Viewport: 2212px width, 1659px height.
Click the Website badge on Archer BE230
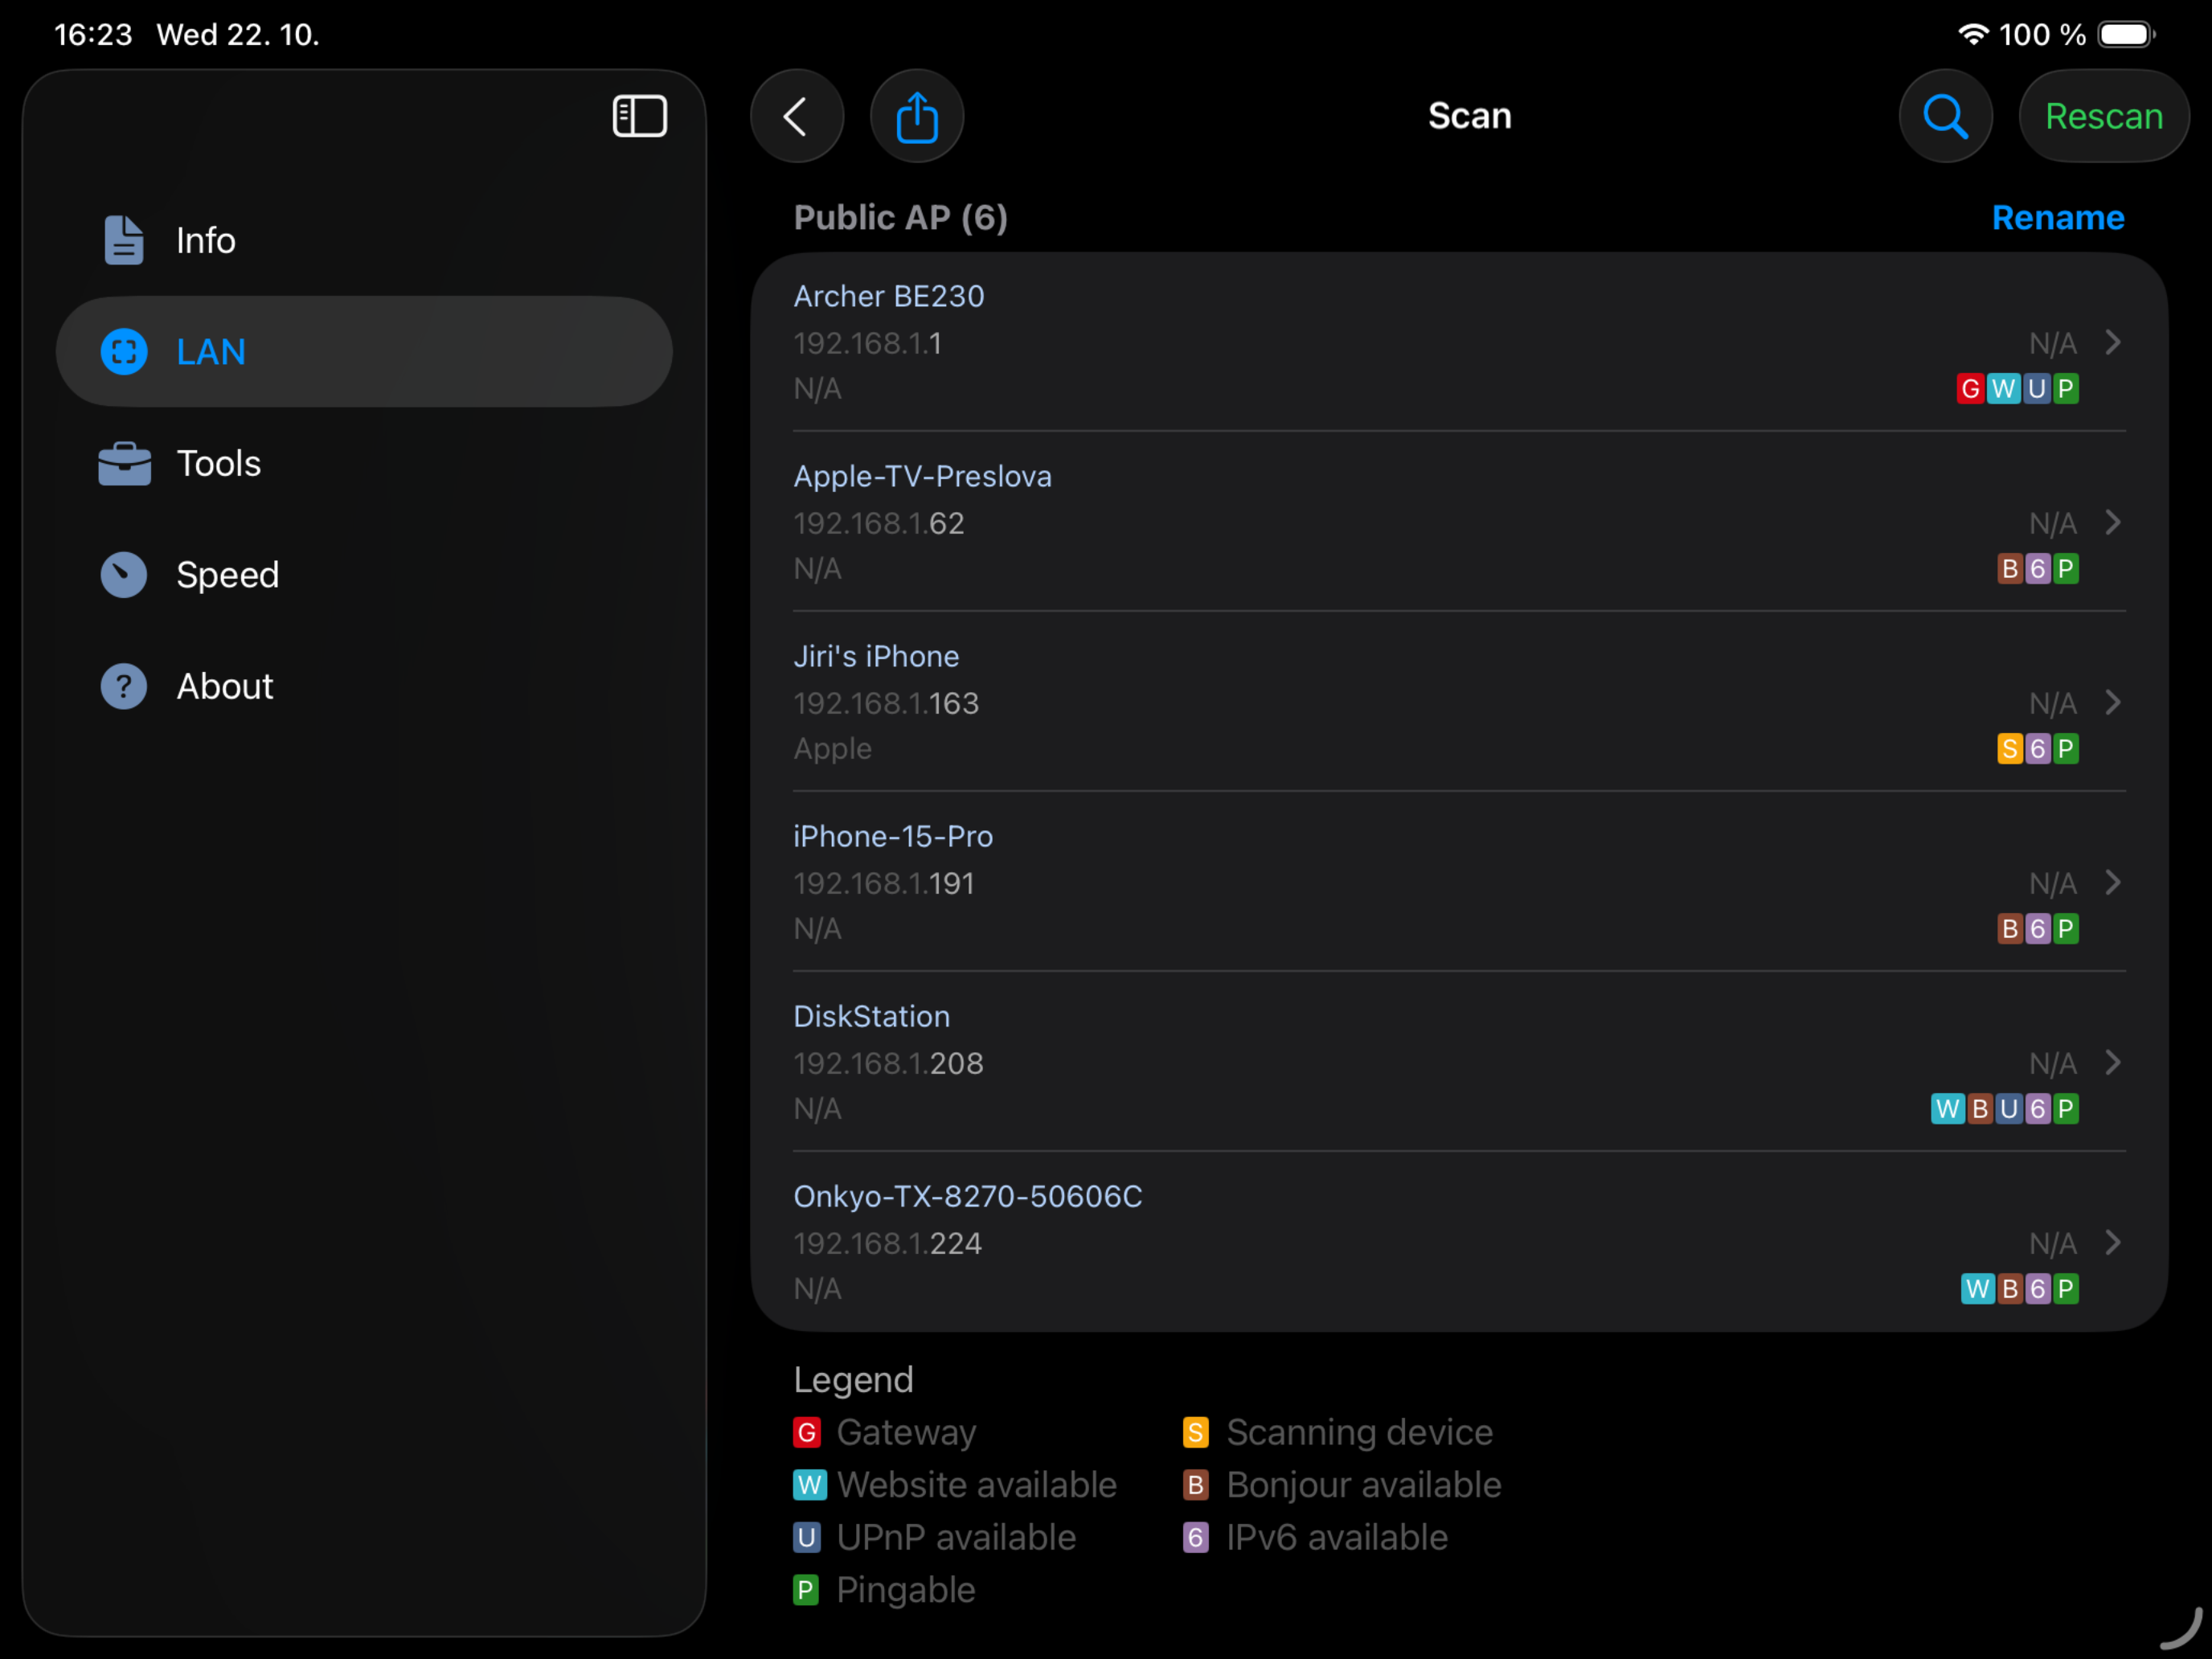click(2003, 388)
